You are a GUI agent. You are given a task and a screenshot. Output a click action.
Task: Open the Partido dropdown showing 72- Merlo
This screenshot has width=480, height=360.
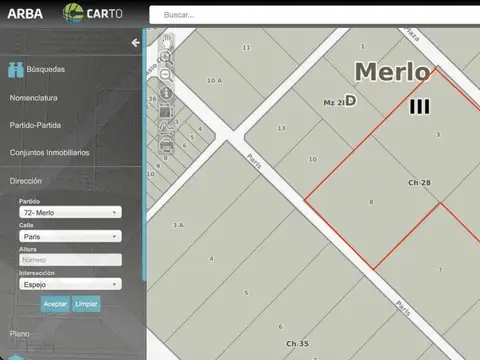tap(70, 212)
